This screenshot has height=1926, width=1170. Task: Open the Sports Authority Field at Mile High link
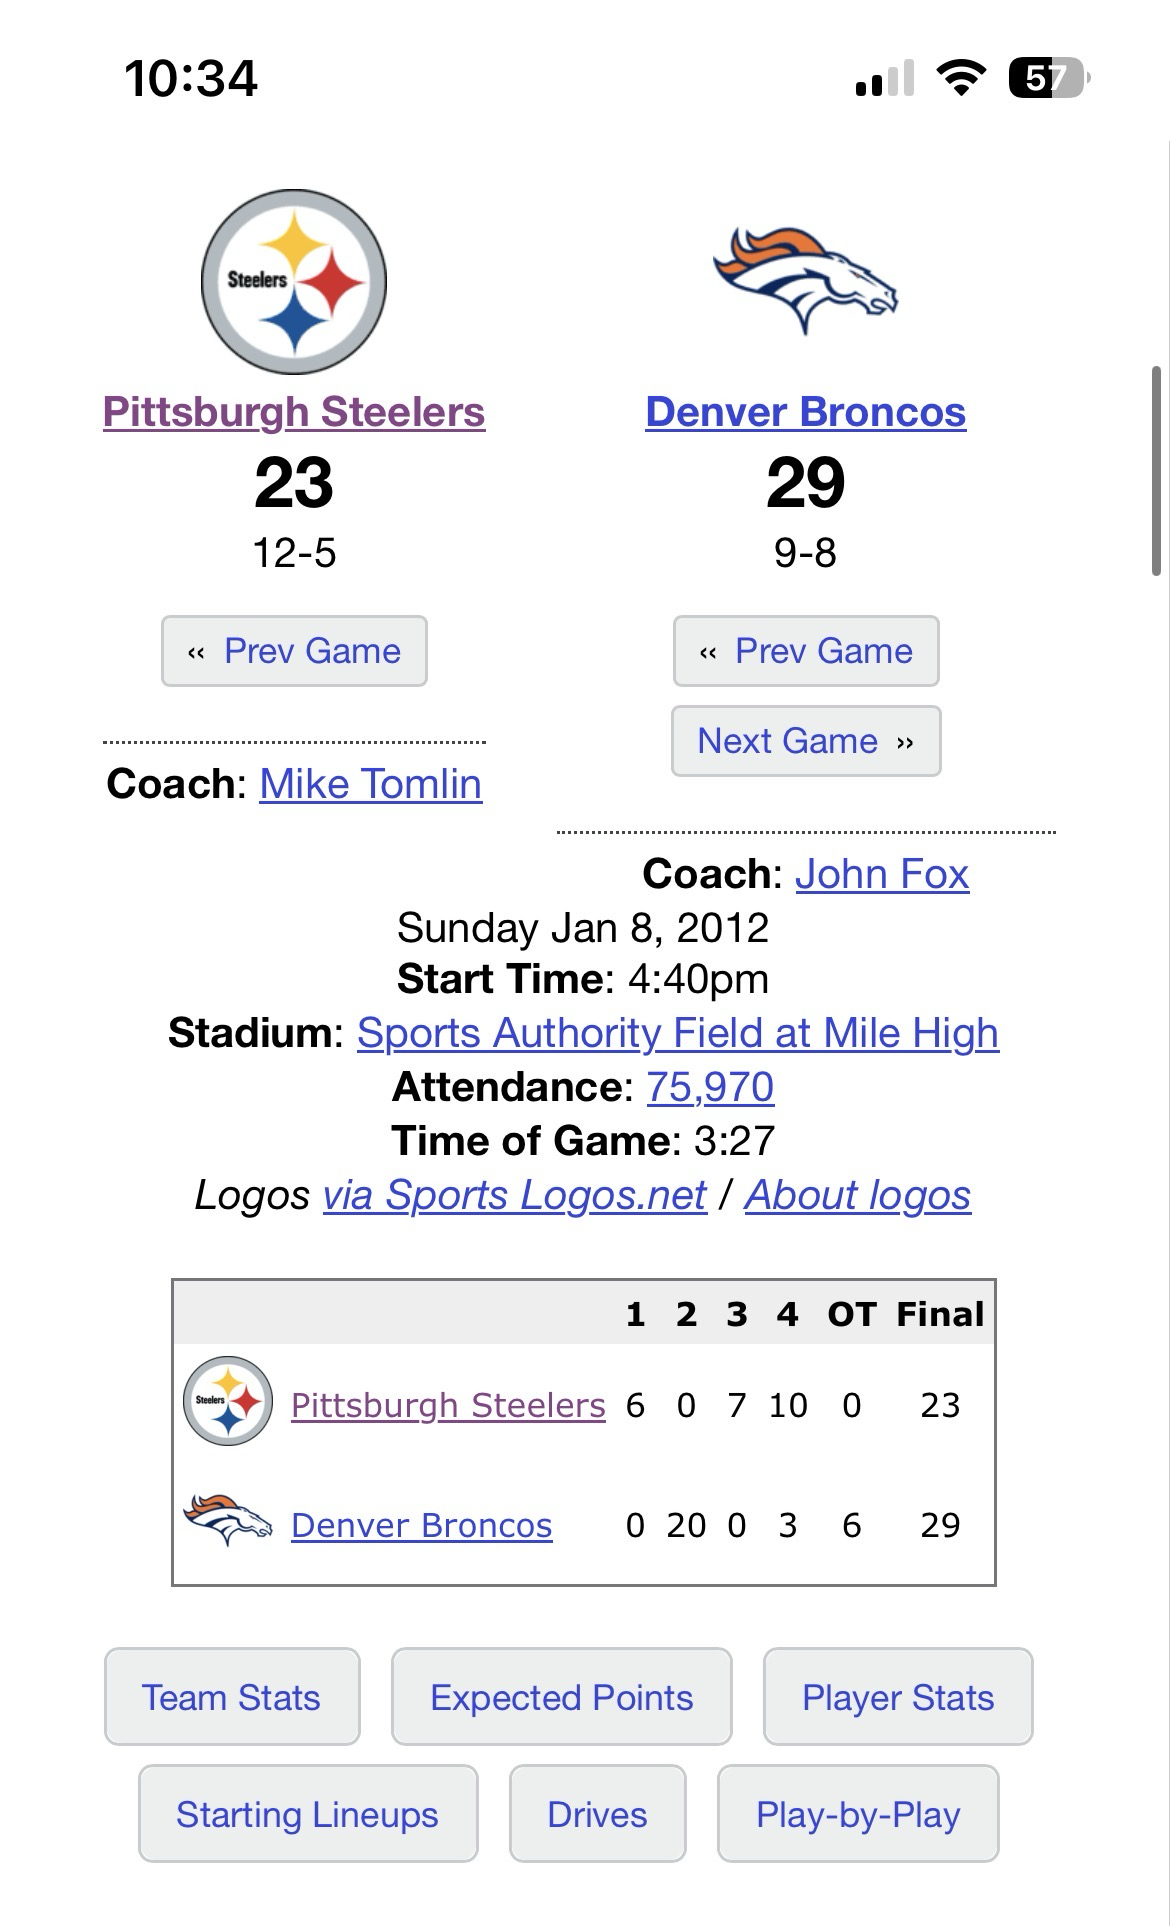[678, 1033]
